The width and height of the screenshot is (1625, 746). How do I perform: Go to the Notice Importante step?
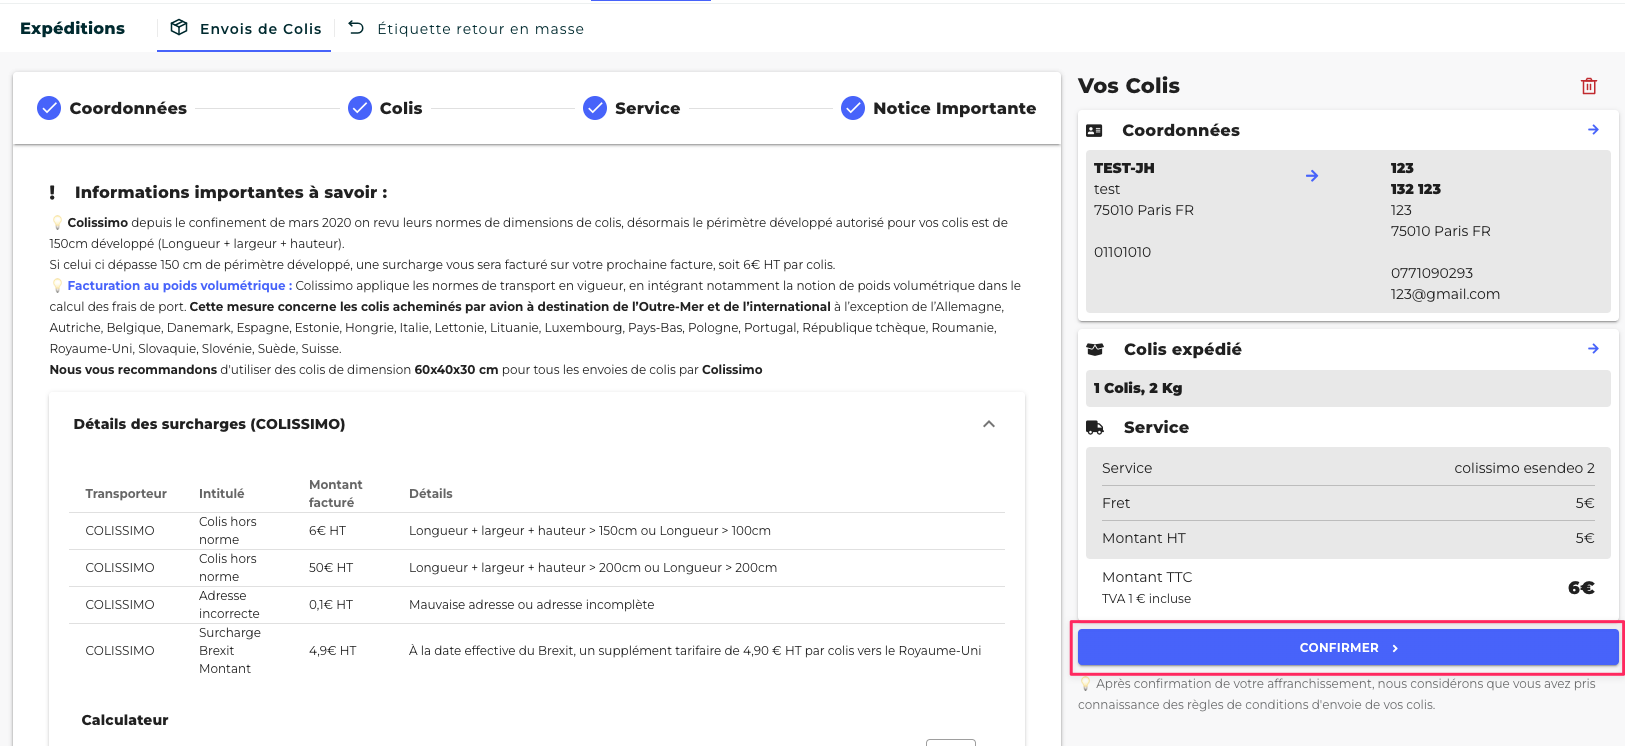tap(953, 108)
